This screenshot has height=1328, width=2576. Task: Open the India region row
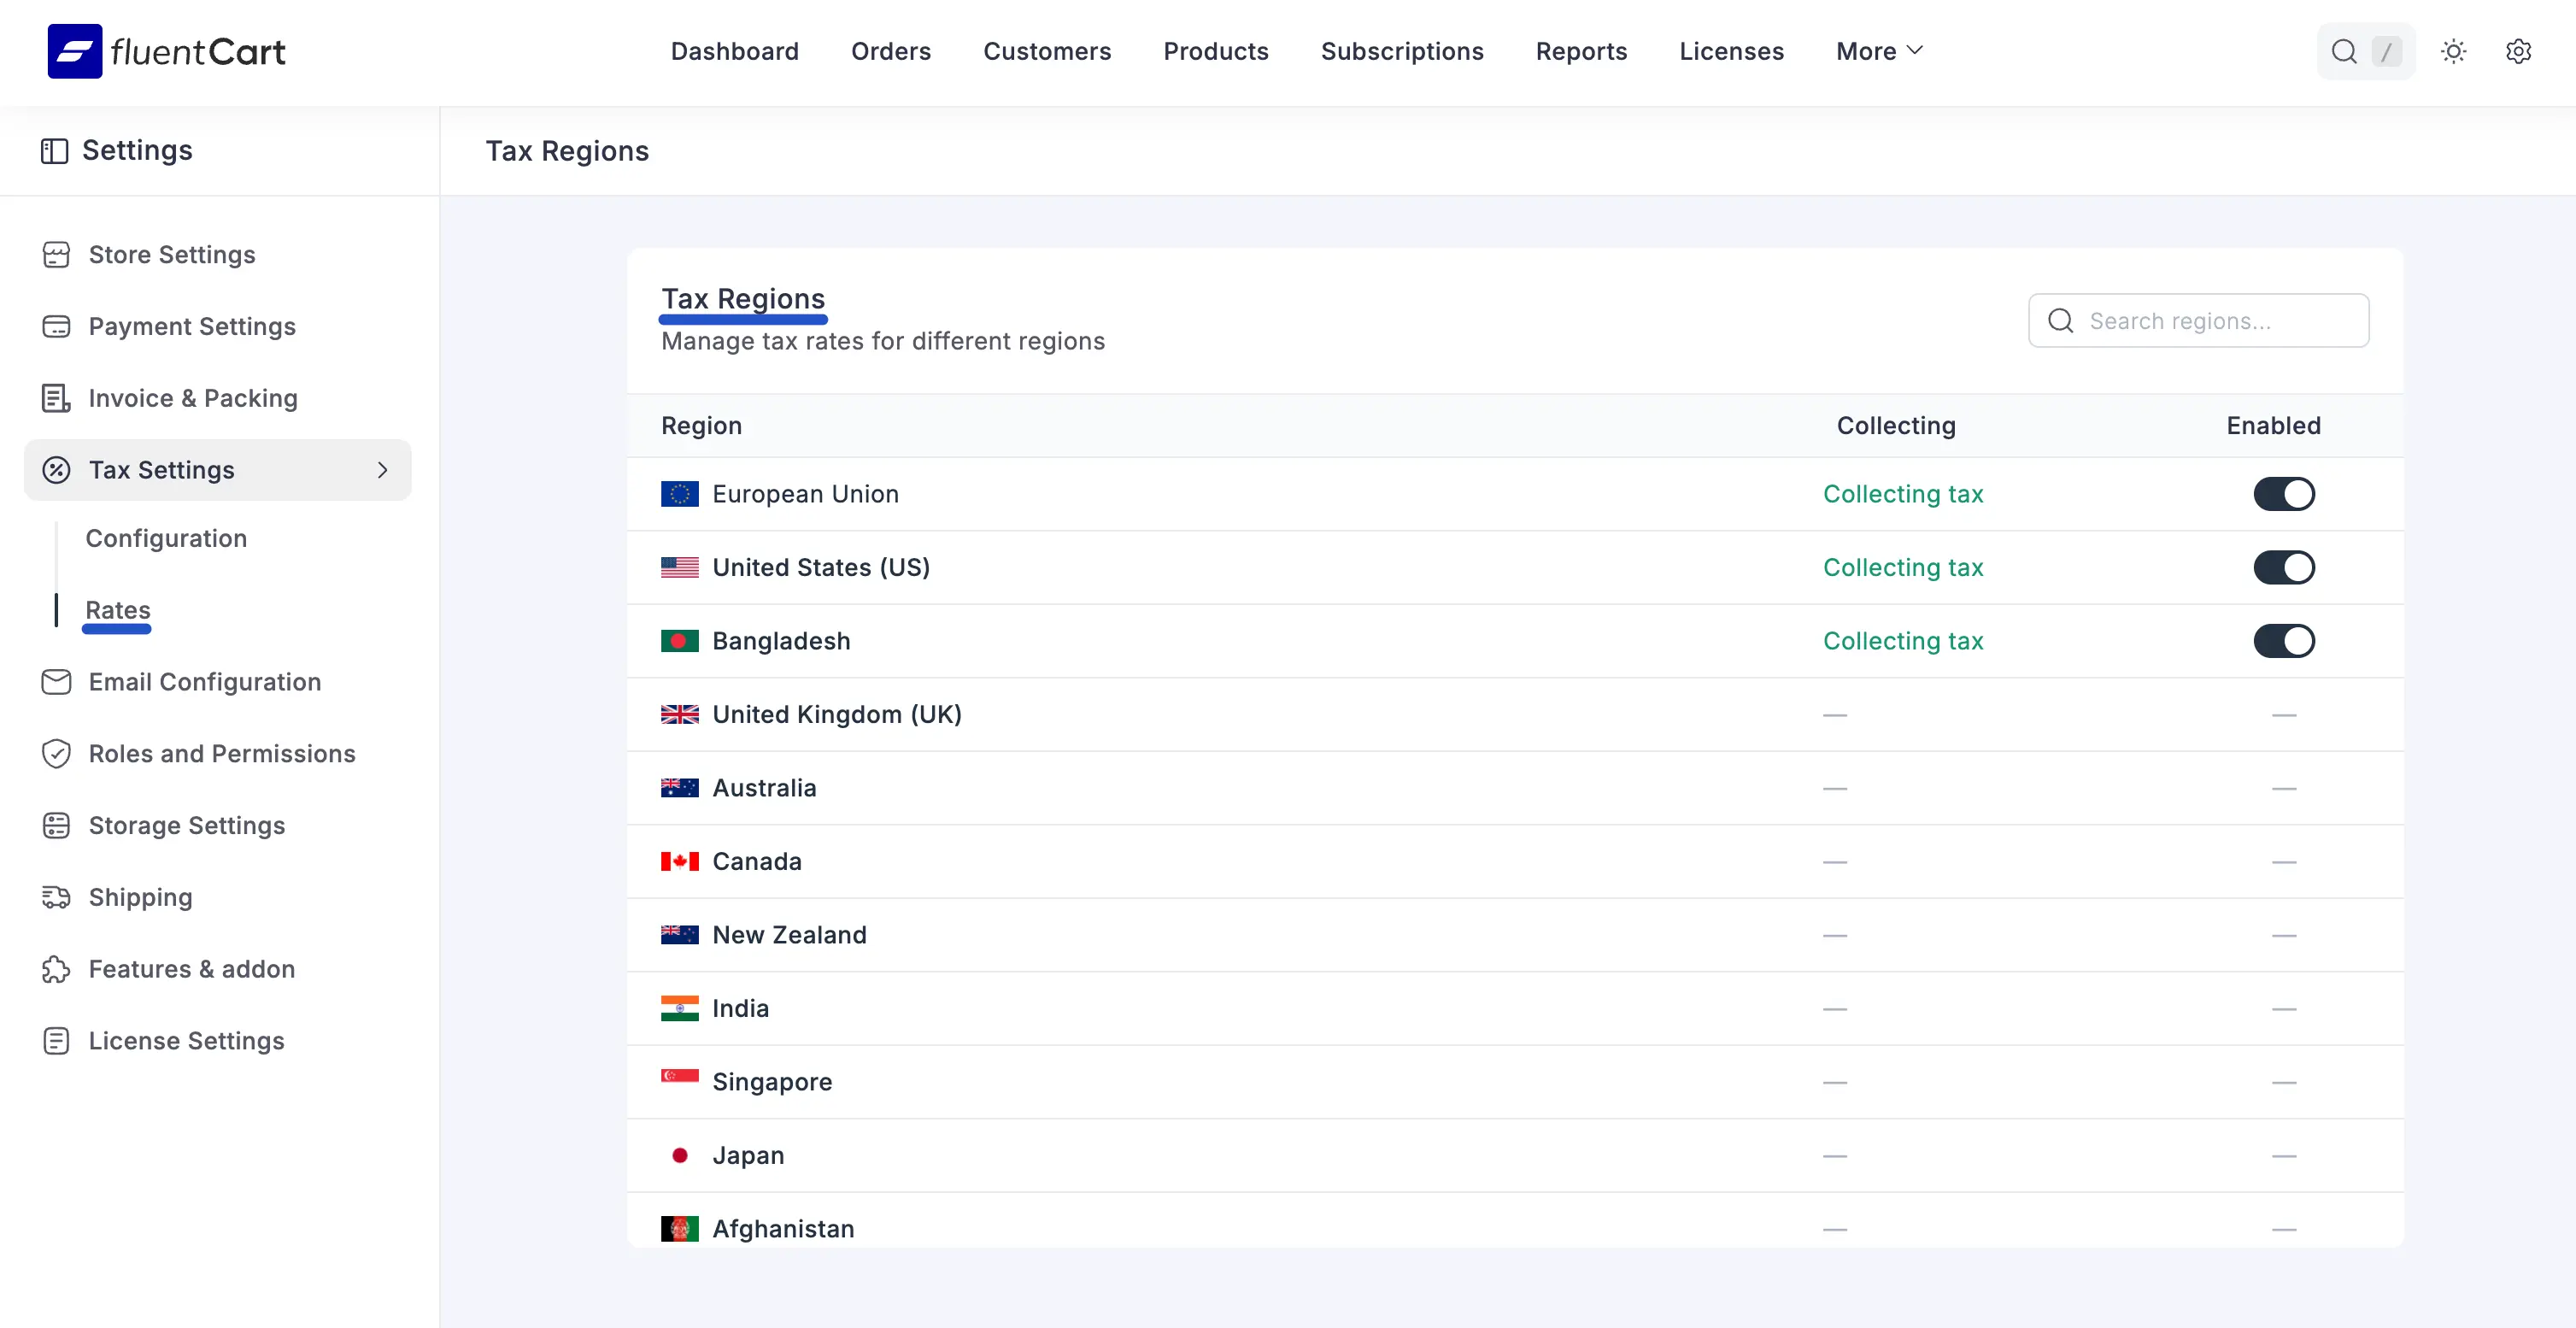click(x=1515, y=1009)
